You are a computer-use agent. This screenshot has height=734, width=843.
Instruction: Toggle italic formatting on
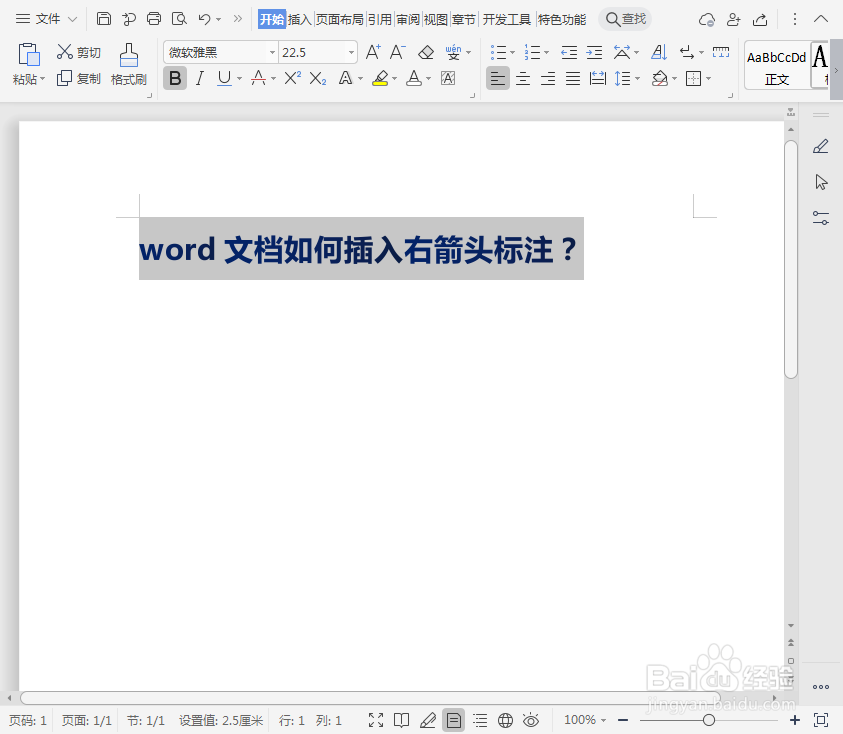(x=199, y=78)
